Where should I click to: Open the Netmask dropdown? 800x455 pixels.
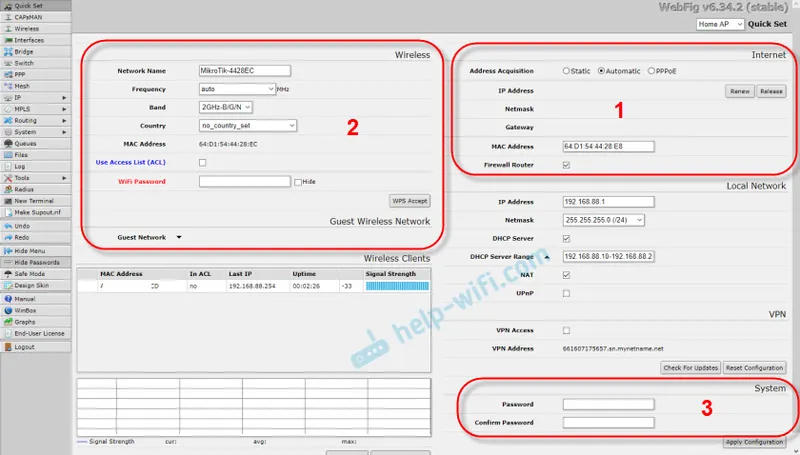tap(604, 220)
